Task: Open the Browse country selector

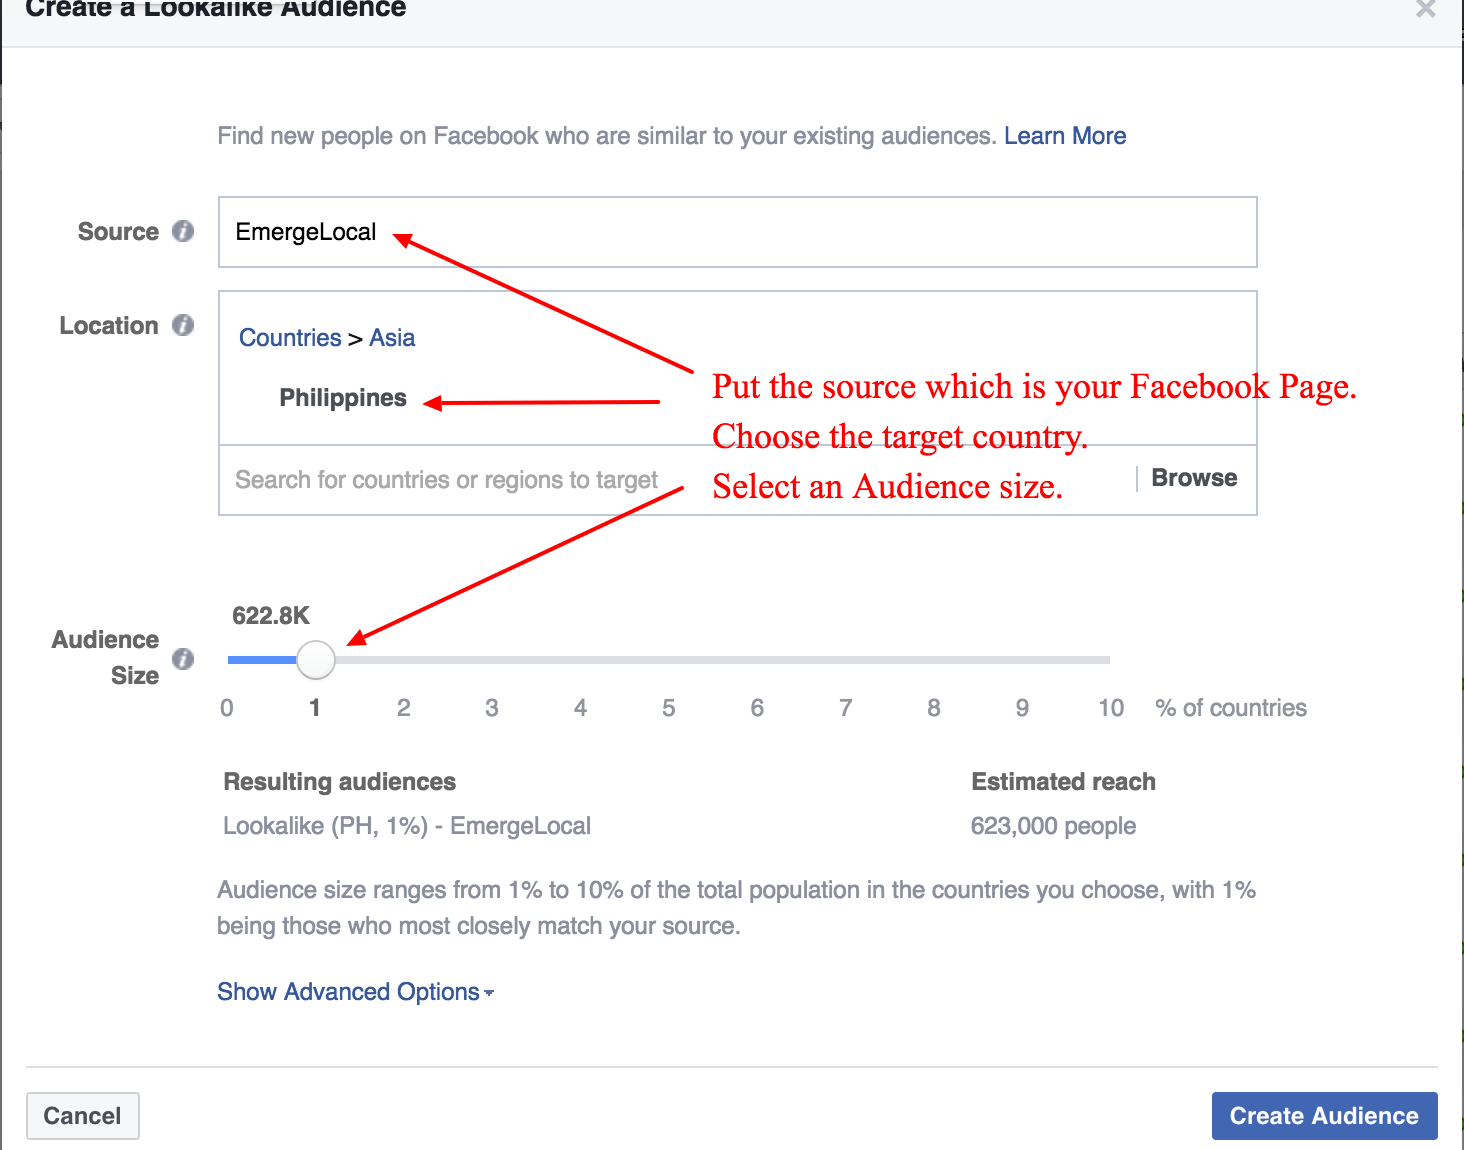Action: click(1194, 477)
